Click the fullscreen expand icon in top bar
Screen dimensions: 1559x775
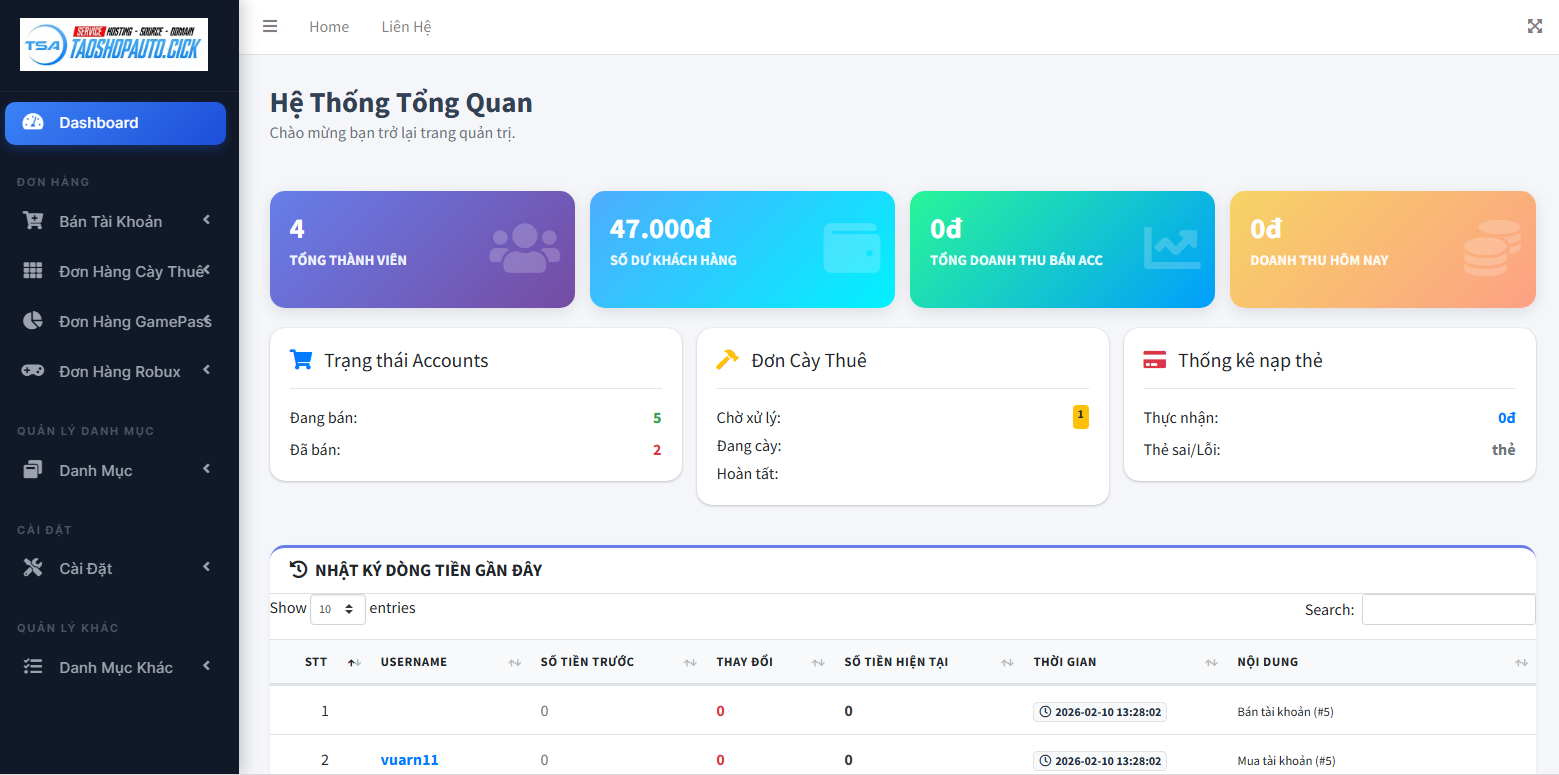[1534, 27]
